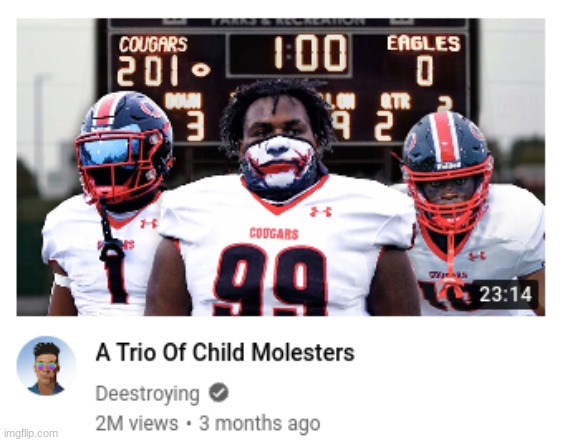
Task: Click the '3 months ago' upload date
Action: (x=259, y=423)
